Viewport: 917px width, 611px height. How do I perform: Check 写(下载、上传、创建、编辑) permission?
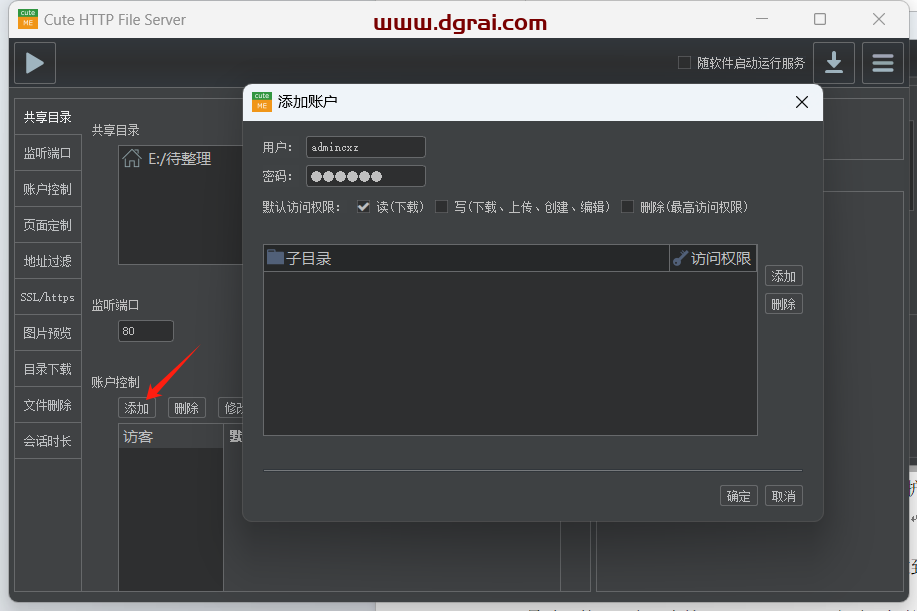coord(442,207)
